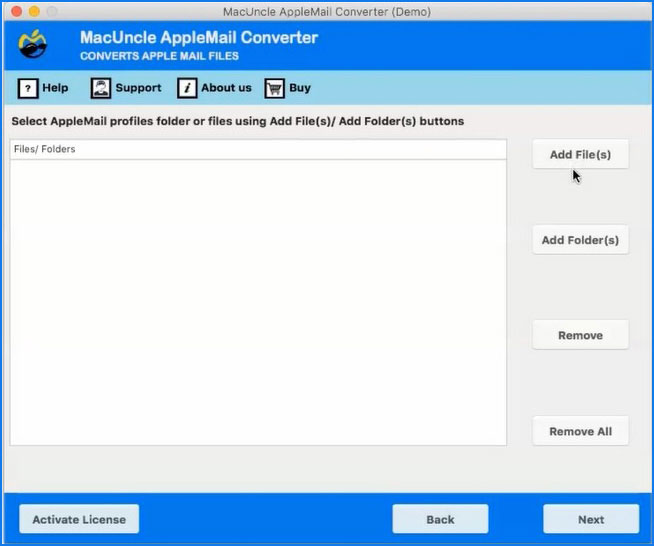This screenshot has height=546, width=654.
Task: Click inside the empty files list area
Action: tap(258, 302)
